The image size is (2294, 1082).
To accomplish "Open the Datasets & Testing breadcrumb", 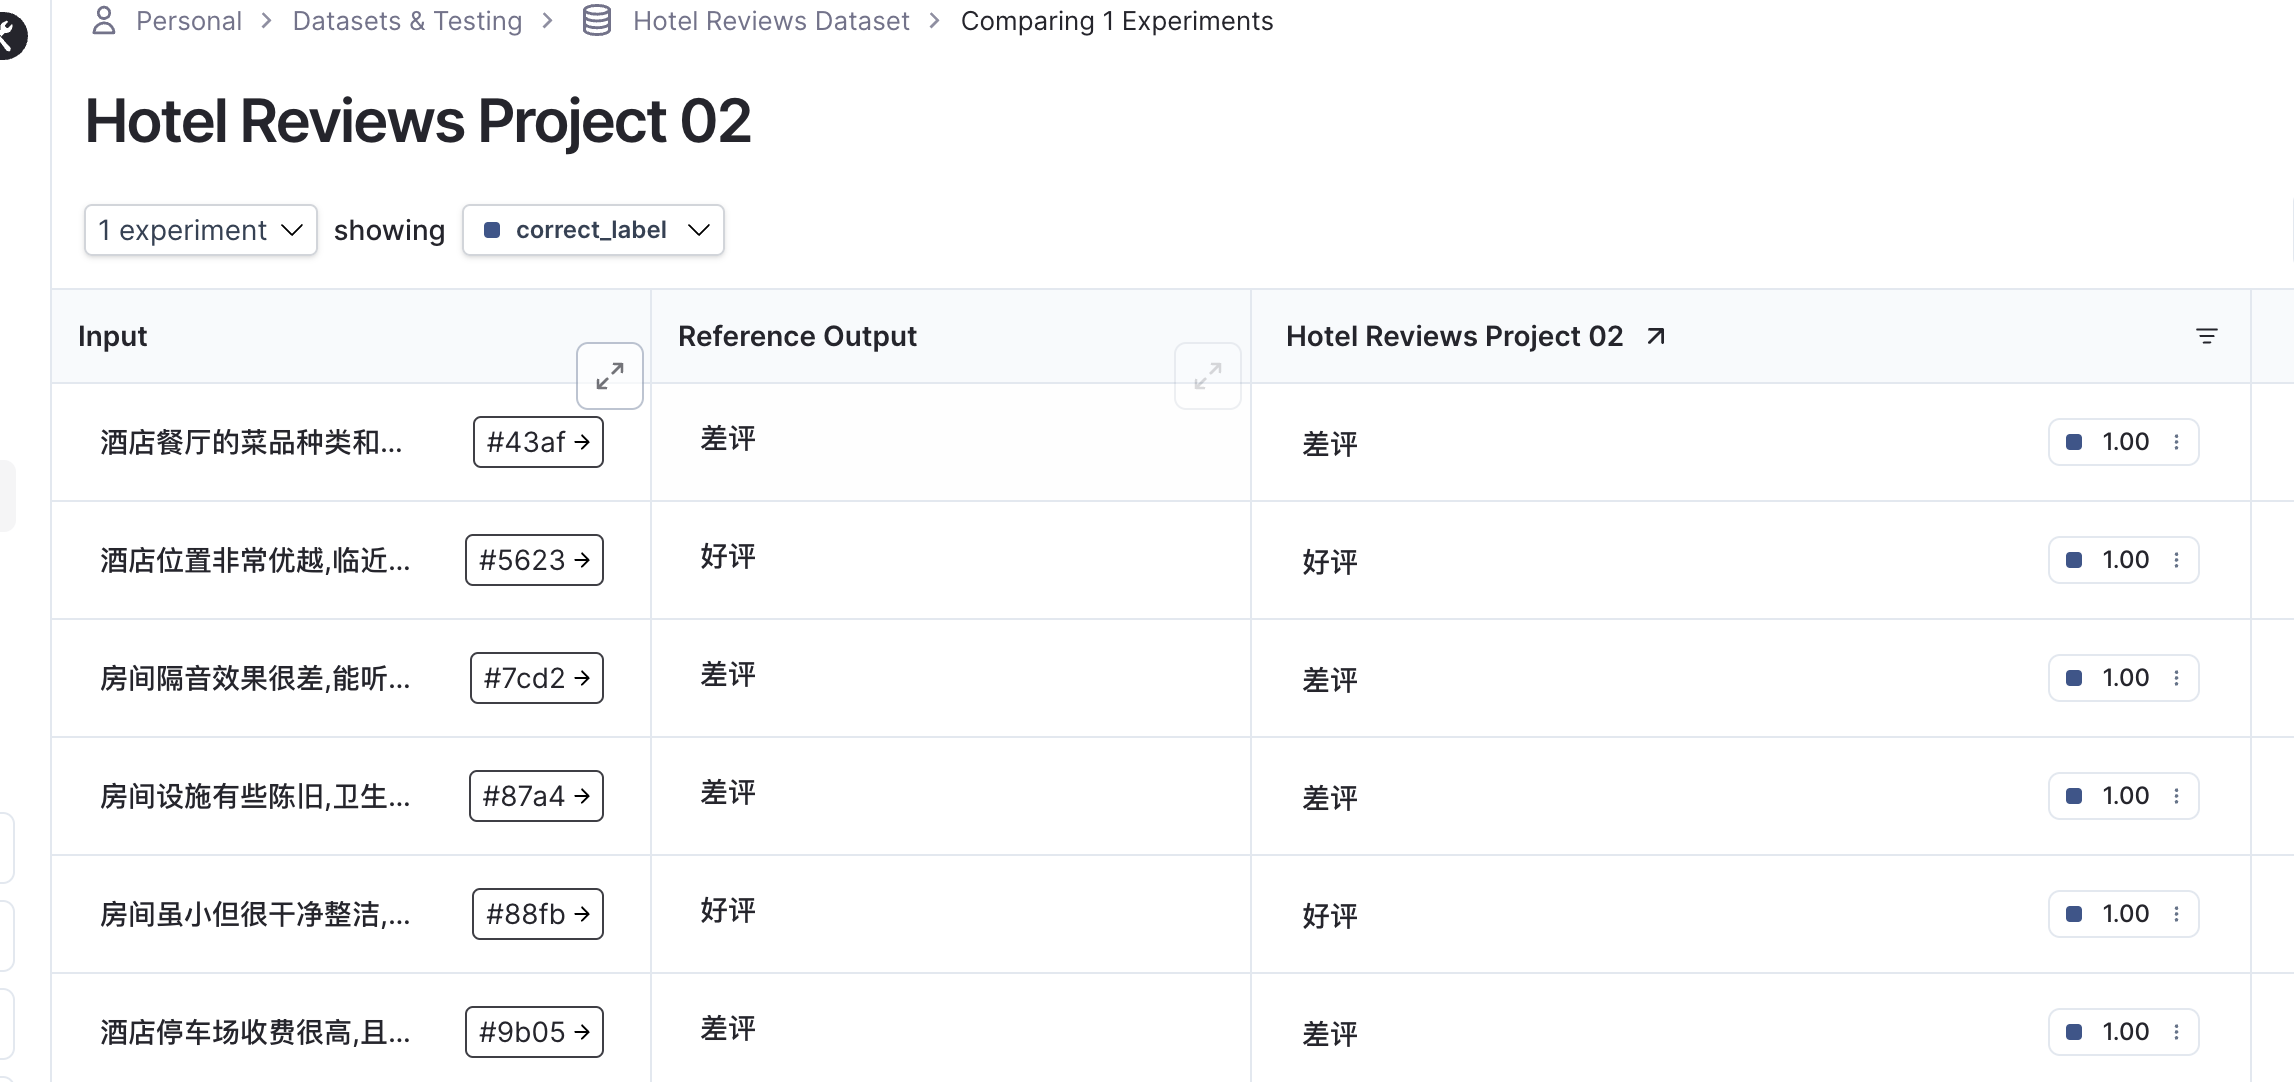I will (407, 21).
